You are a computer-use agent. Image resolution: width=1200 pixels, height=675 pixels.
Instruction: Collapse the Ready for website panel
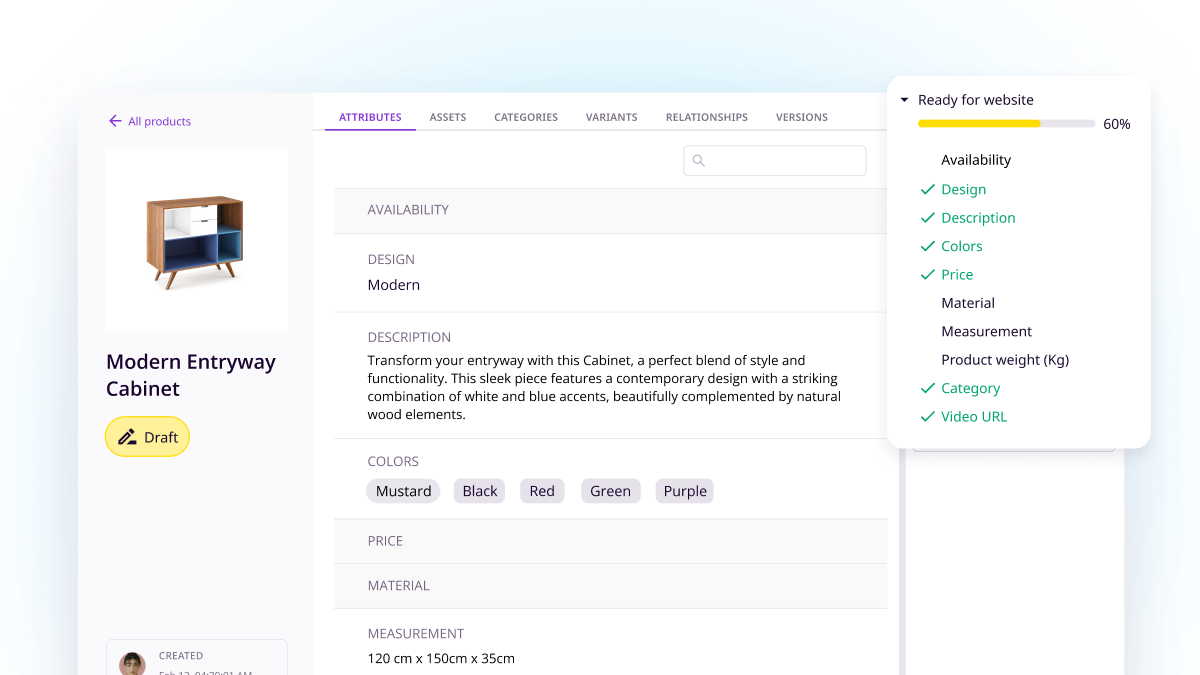904,99
